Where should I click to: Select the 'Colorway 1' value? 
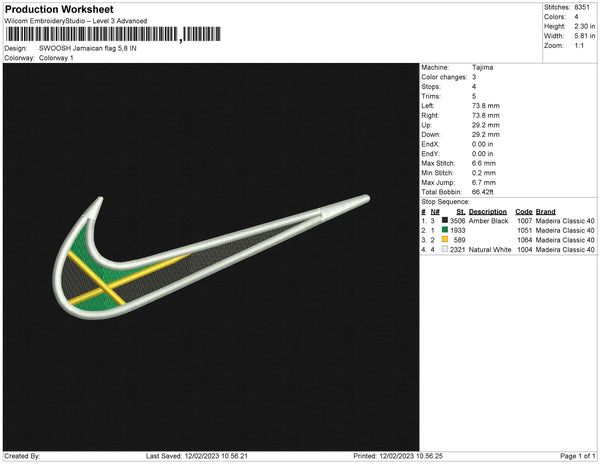click(56, 58)
